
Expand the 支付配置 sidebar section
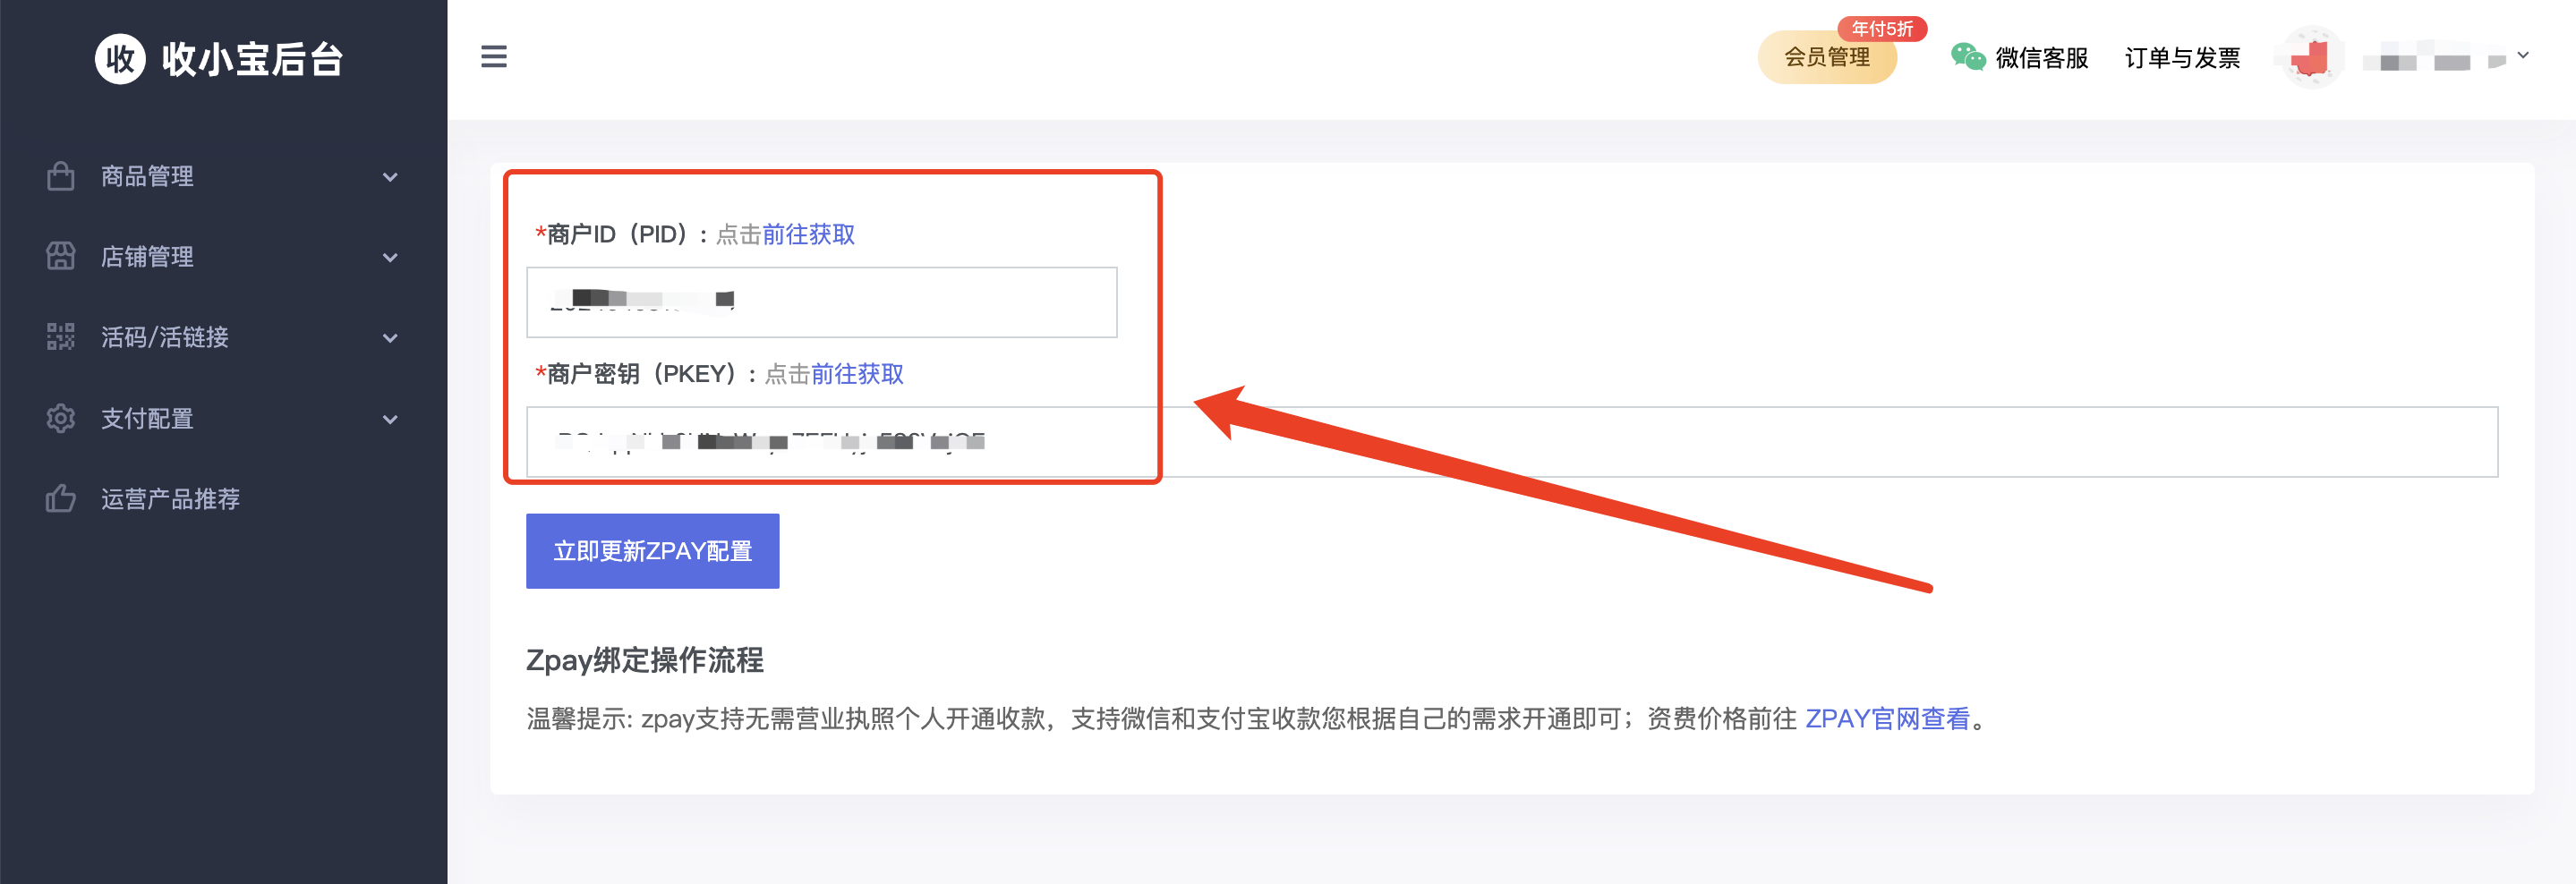pyautogui.click(x=390, y=419)
